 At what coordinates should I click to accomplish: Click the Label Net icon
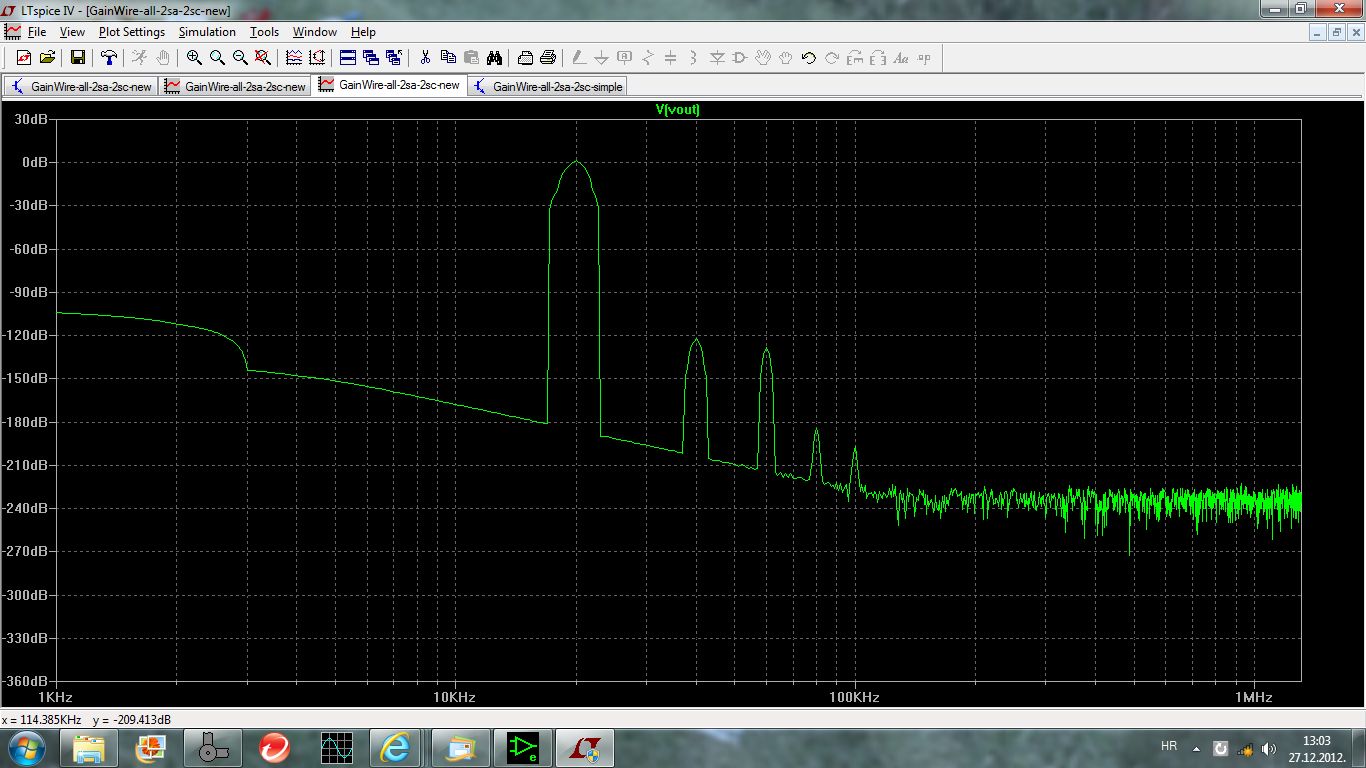point(625,58)
